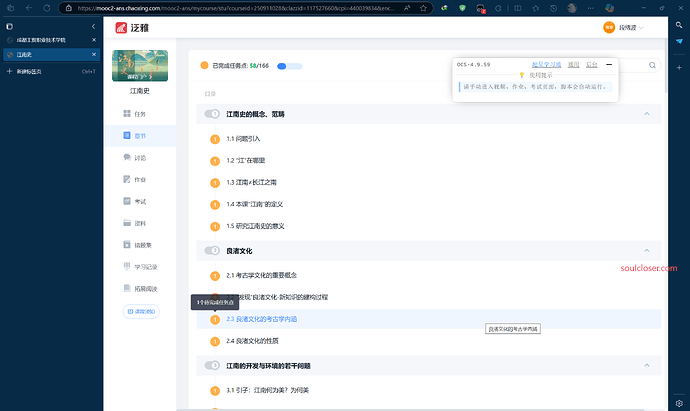Click chapter 1 number pill beside 江南史的概念、范畴
The height and width of the screenshot is (411, 690).
(212, 114)
